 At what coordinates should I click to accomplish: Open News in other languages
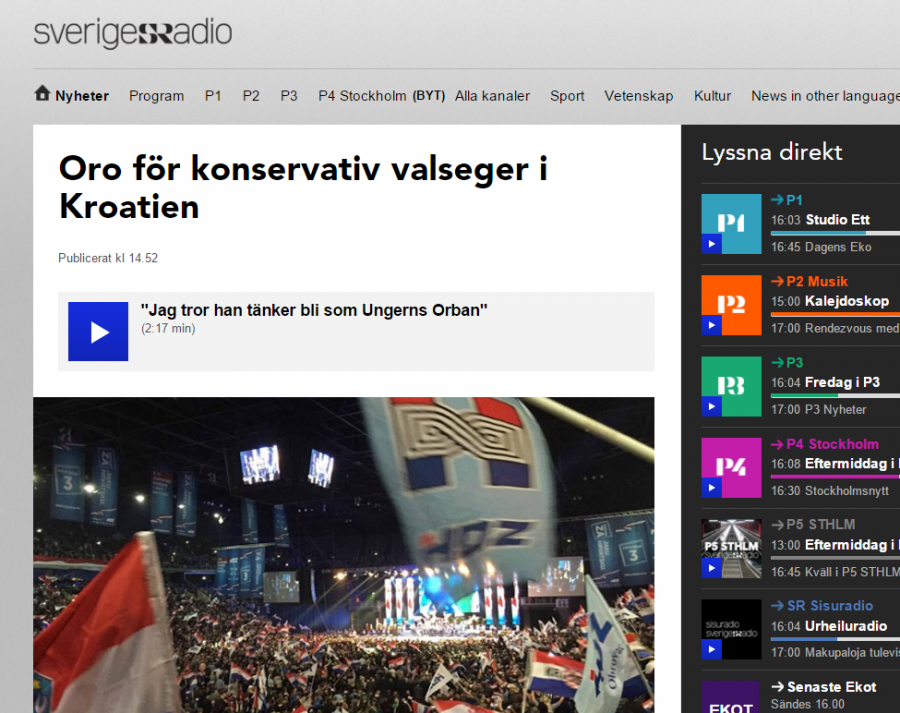tap(825, 96)
